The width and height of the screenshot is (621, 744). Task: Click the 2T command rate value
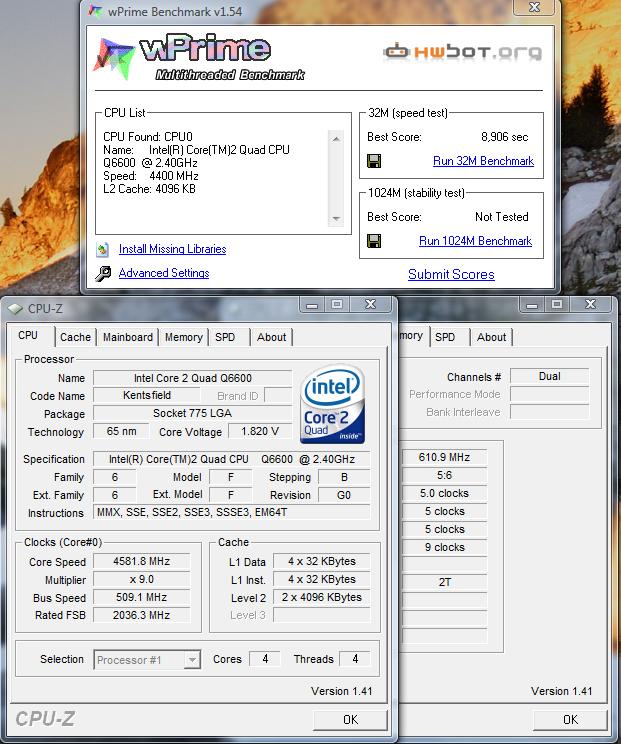444,582
